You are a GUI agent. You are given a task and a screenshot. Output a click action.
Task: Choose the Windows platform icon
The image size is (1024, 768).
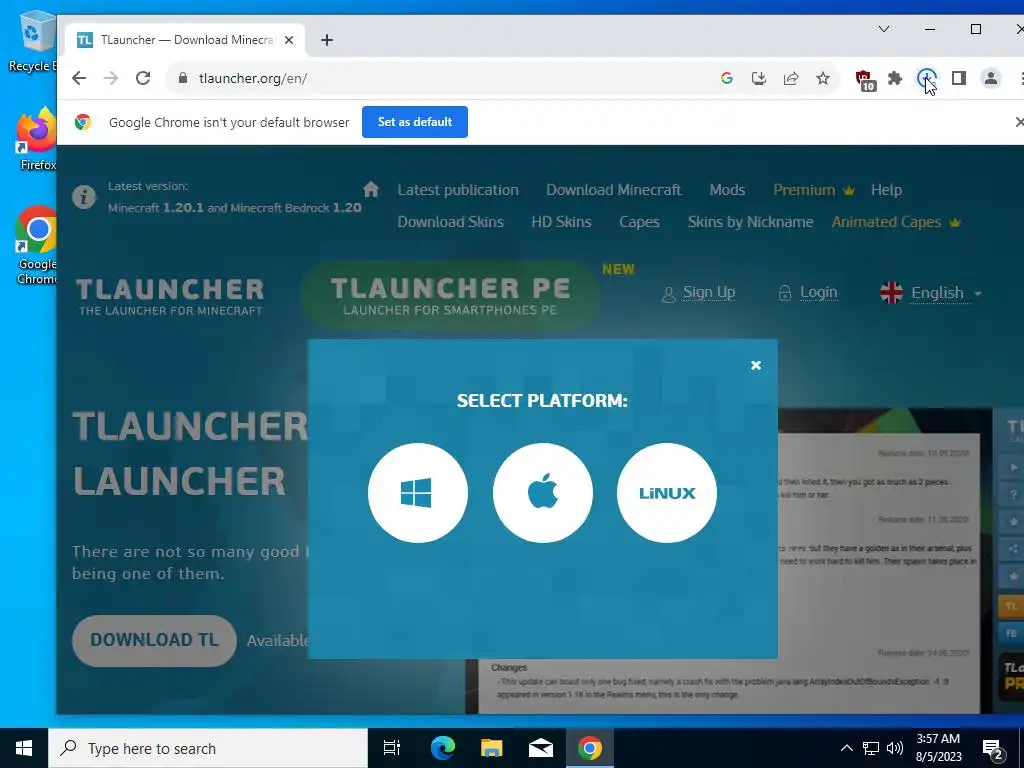coord(417,492)
